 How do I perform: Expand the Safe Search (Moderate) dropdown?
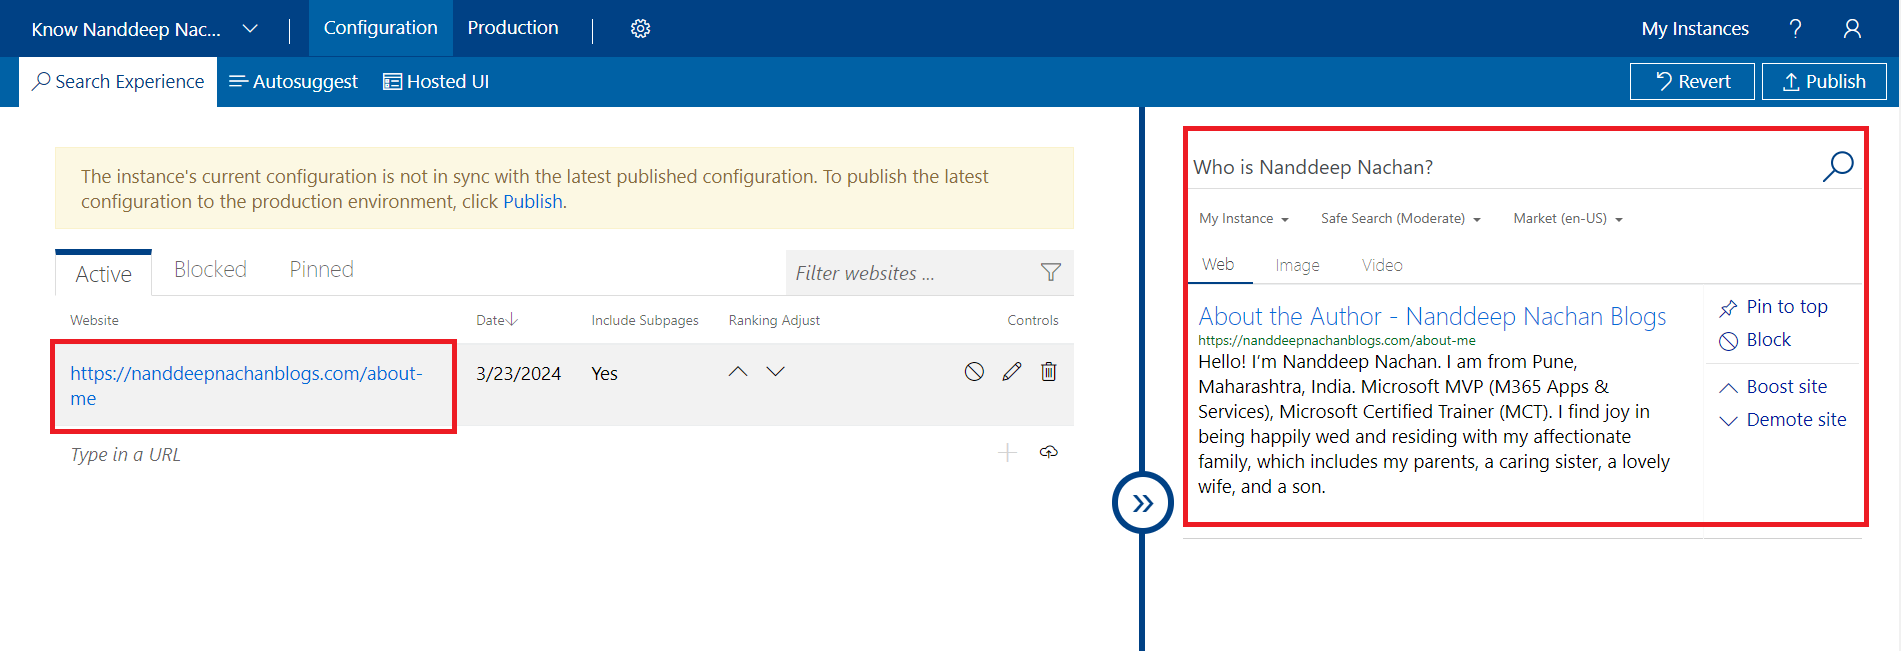[x=1399, y=219]
